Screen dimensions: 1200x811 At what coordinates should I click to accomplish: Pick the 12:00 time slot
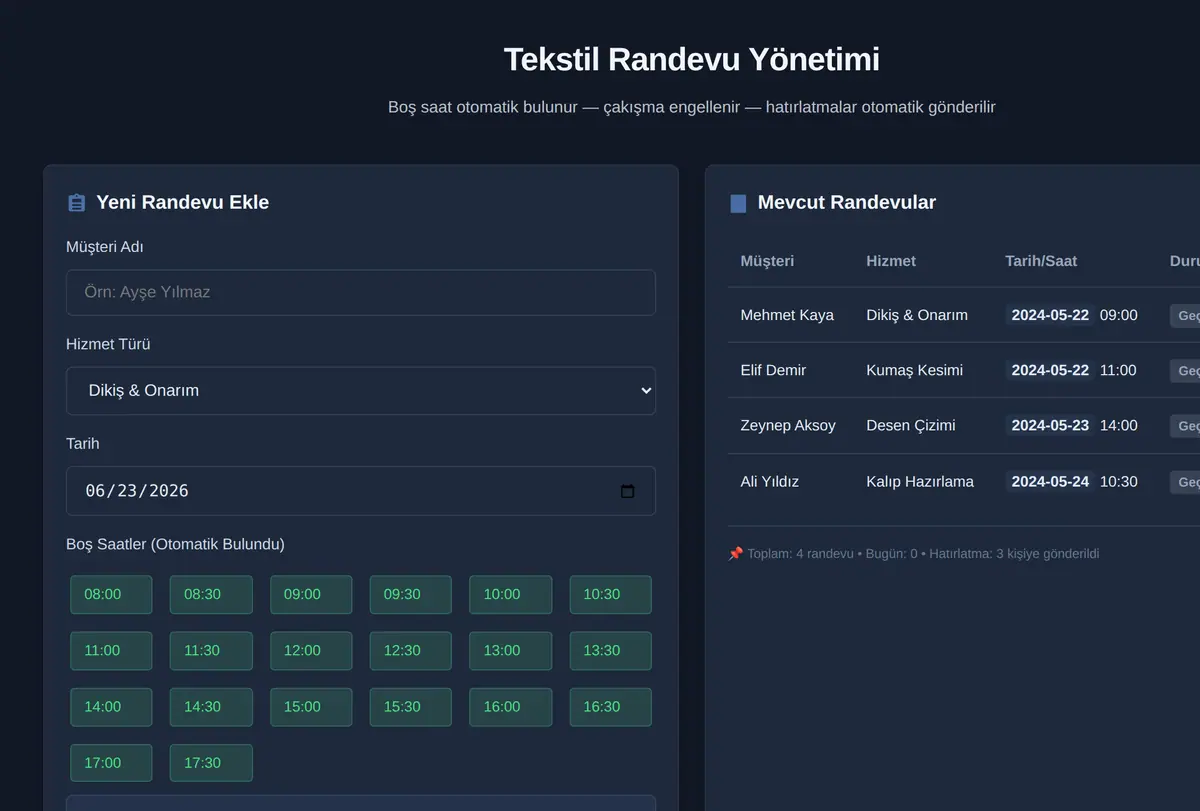click(x=311, y=650)
